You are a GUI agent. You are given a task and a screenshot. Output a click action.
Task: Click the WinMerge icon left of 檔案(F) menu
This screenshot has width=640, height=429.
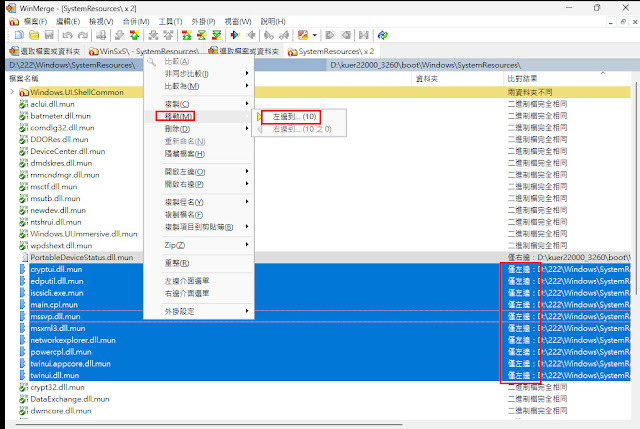point(14,22)
